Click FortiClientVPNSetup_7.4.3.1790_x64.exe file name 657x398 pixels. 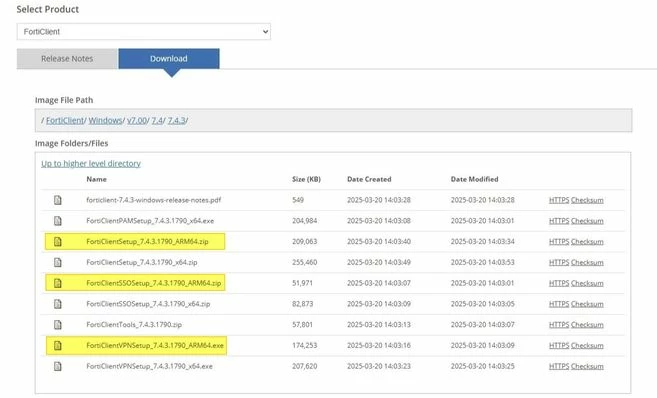150,367
